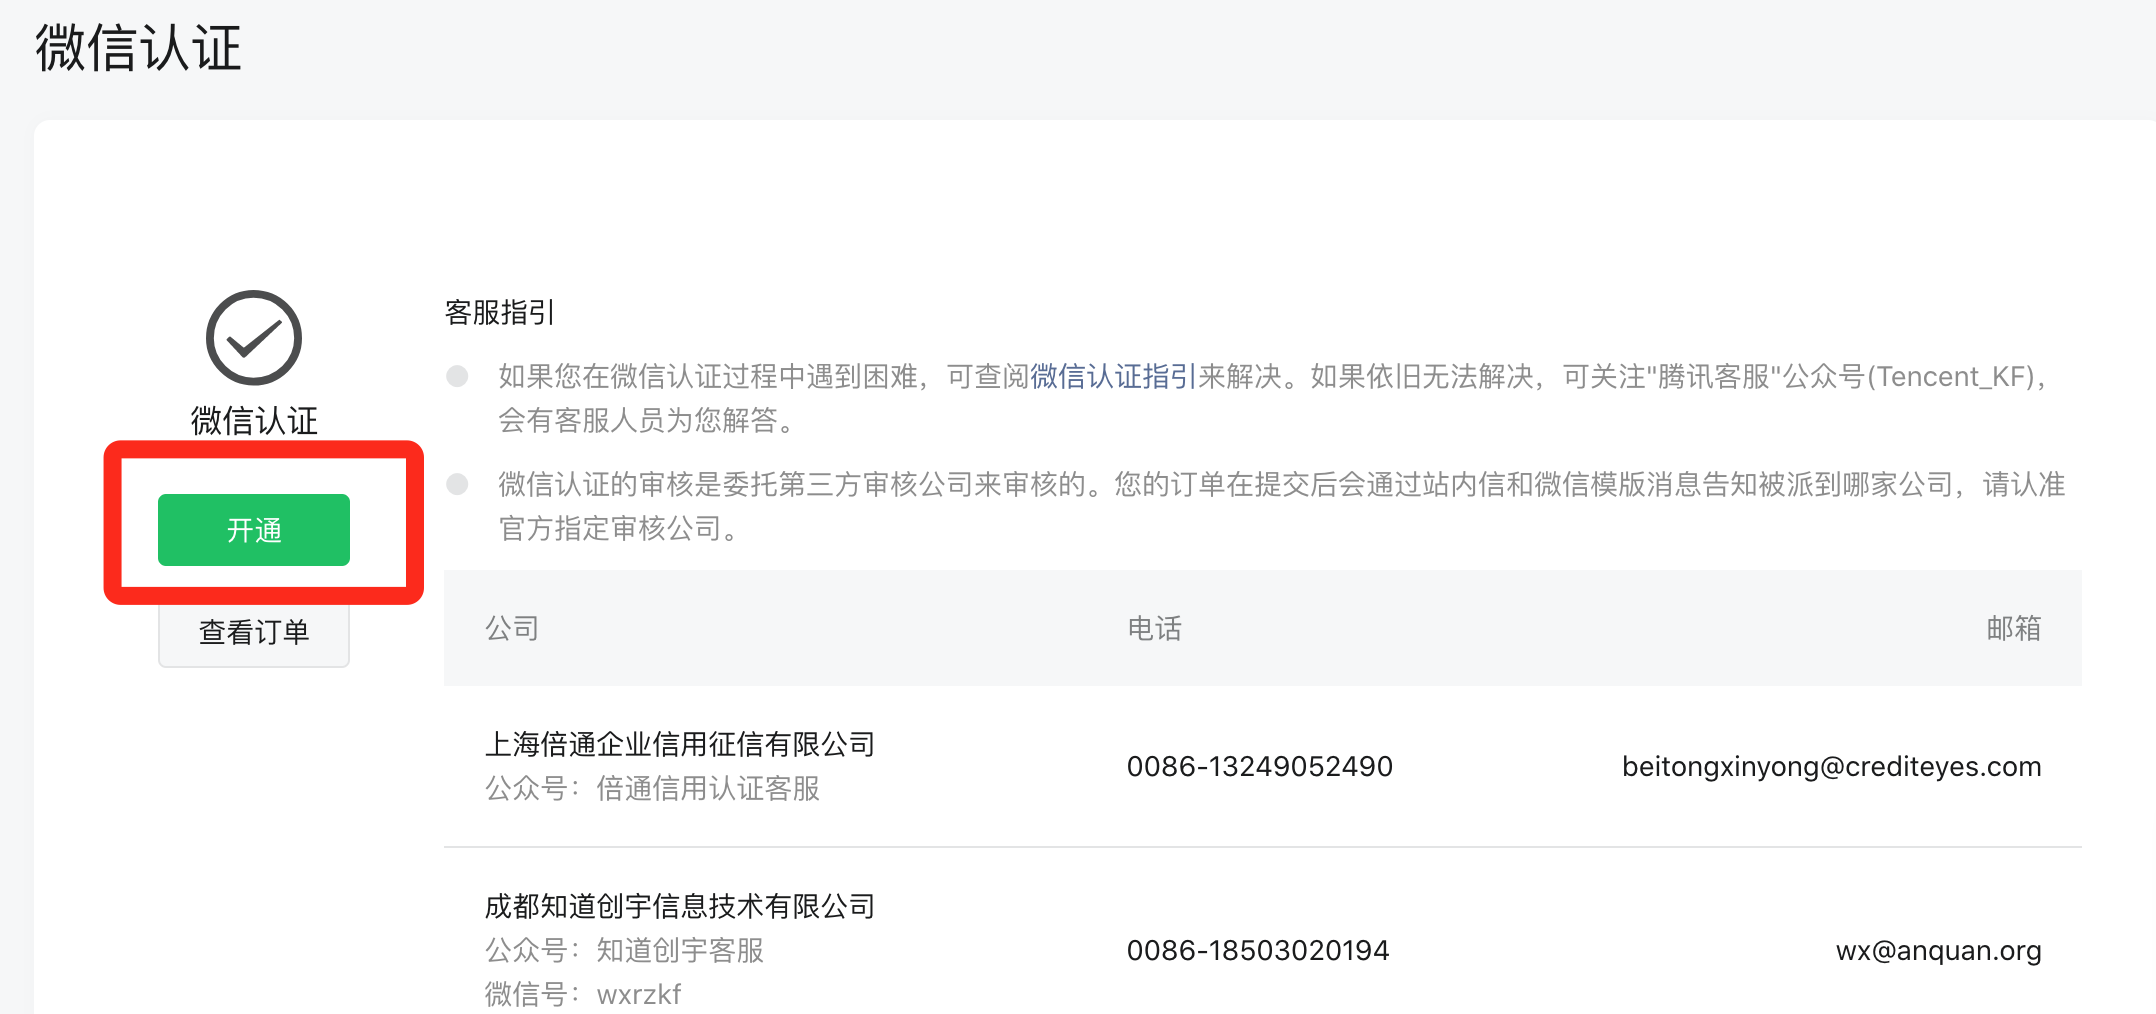This screenshot has width=2156, height=1014.
Task: Click phone number 0086-18503020194
Action: 1258,951
